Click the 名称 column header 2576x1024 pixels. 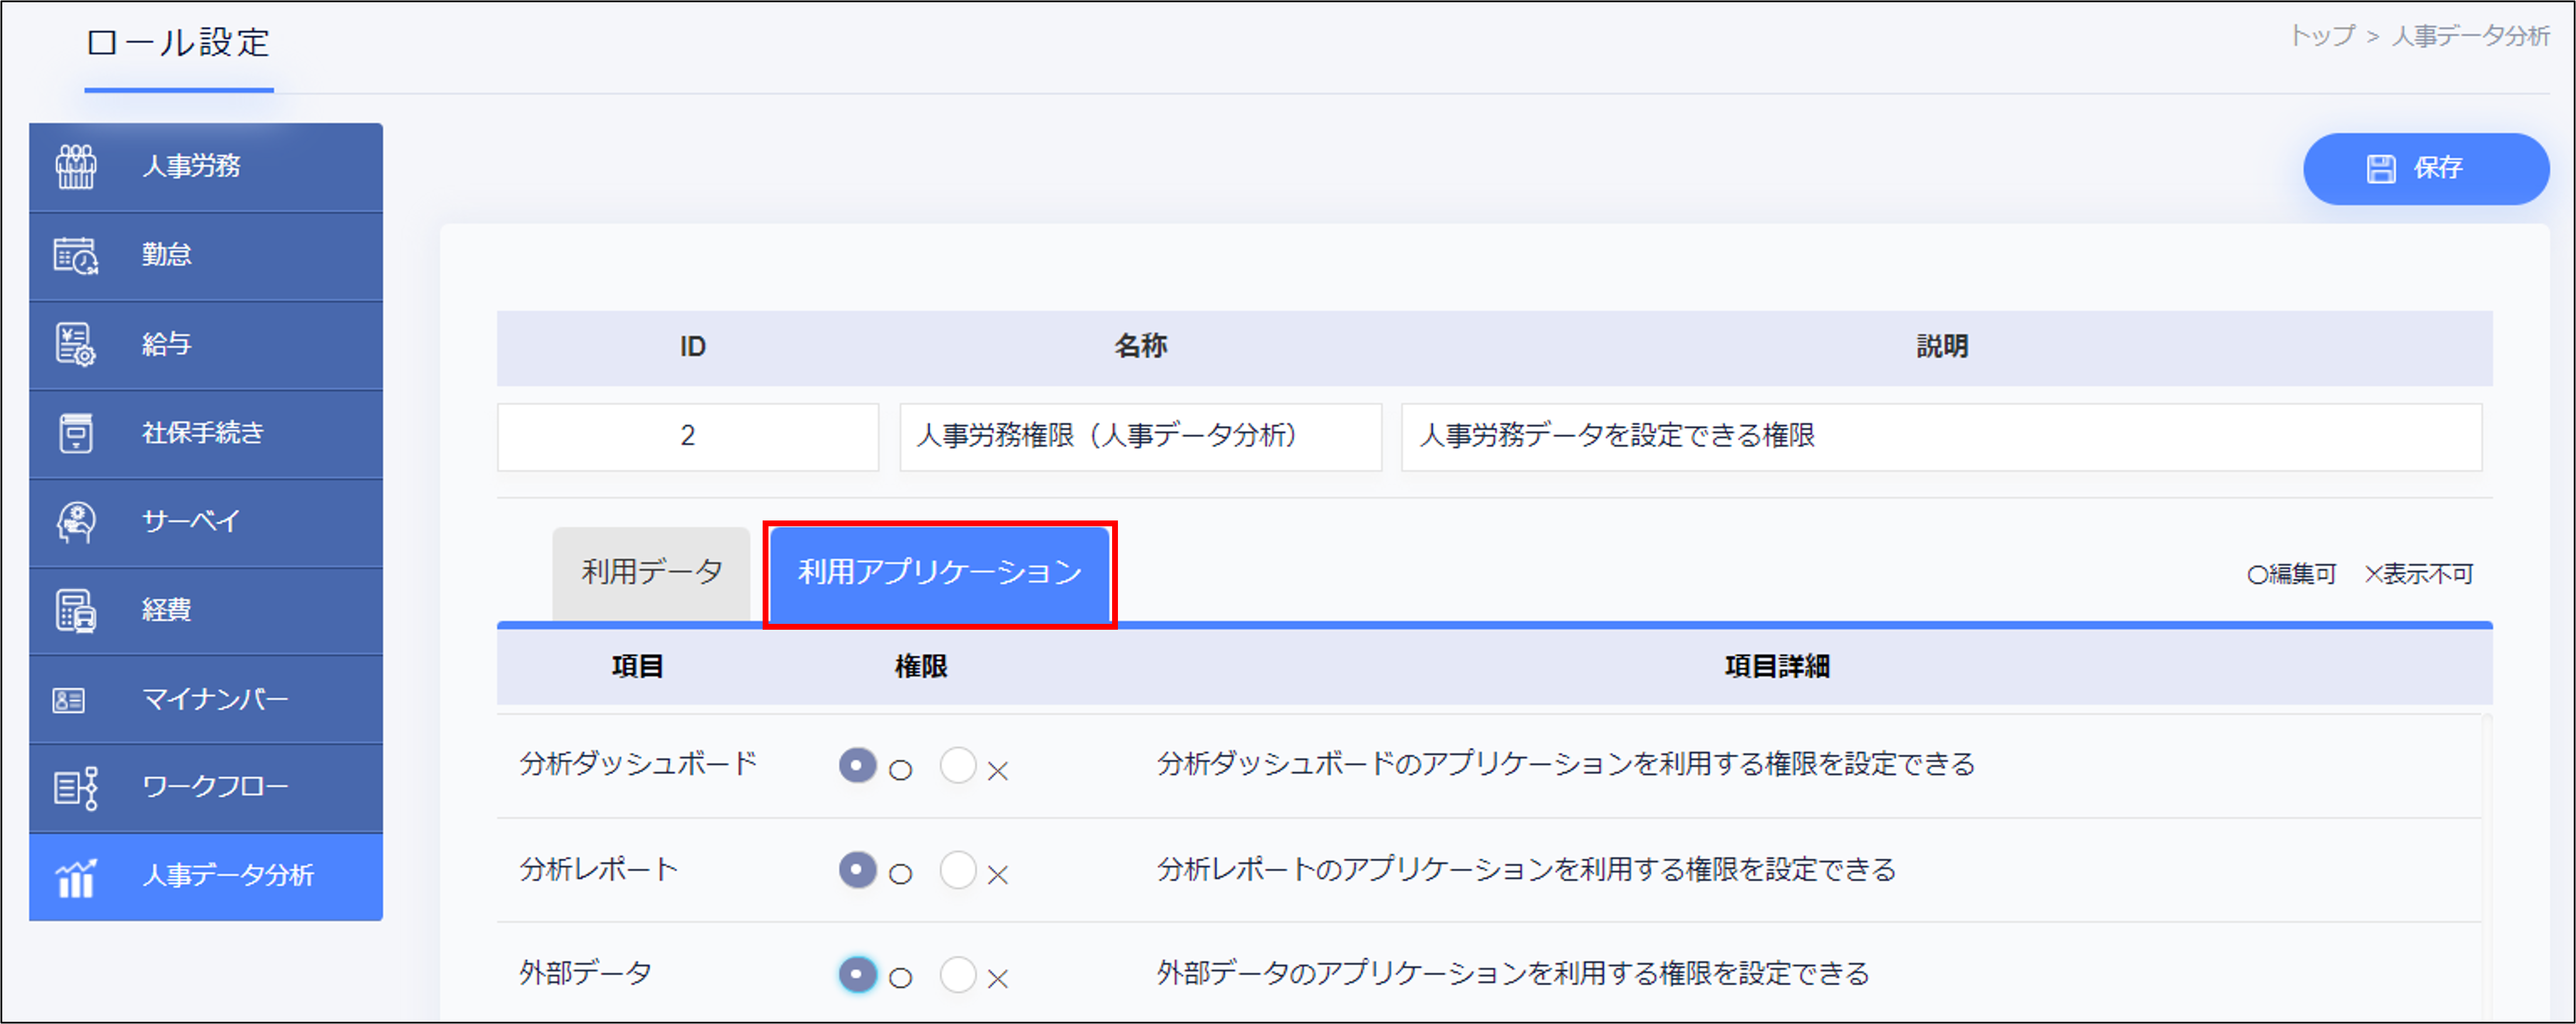point(1141,347)
